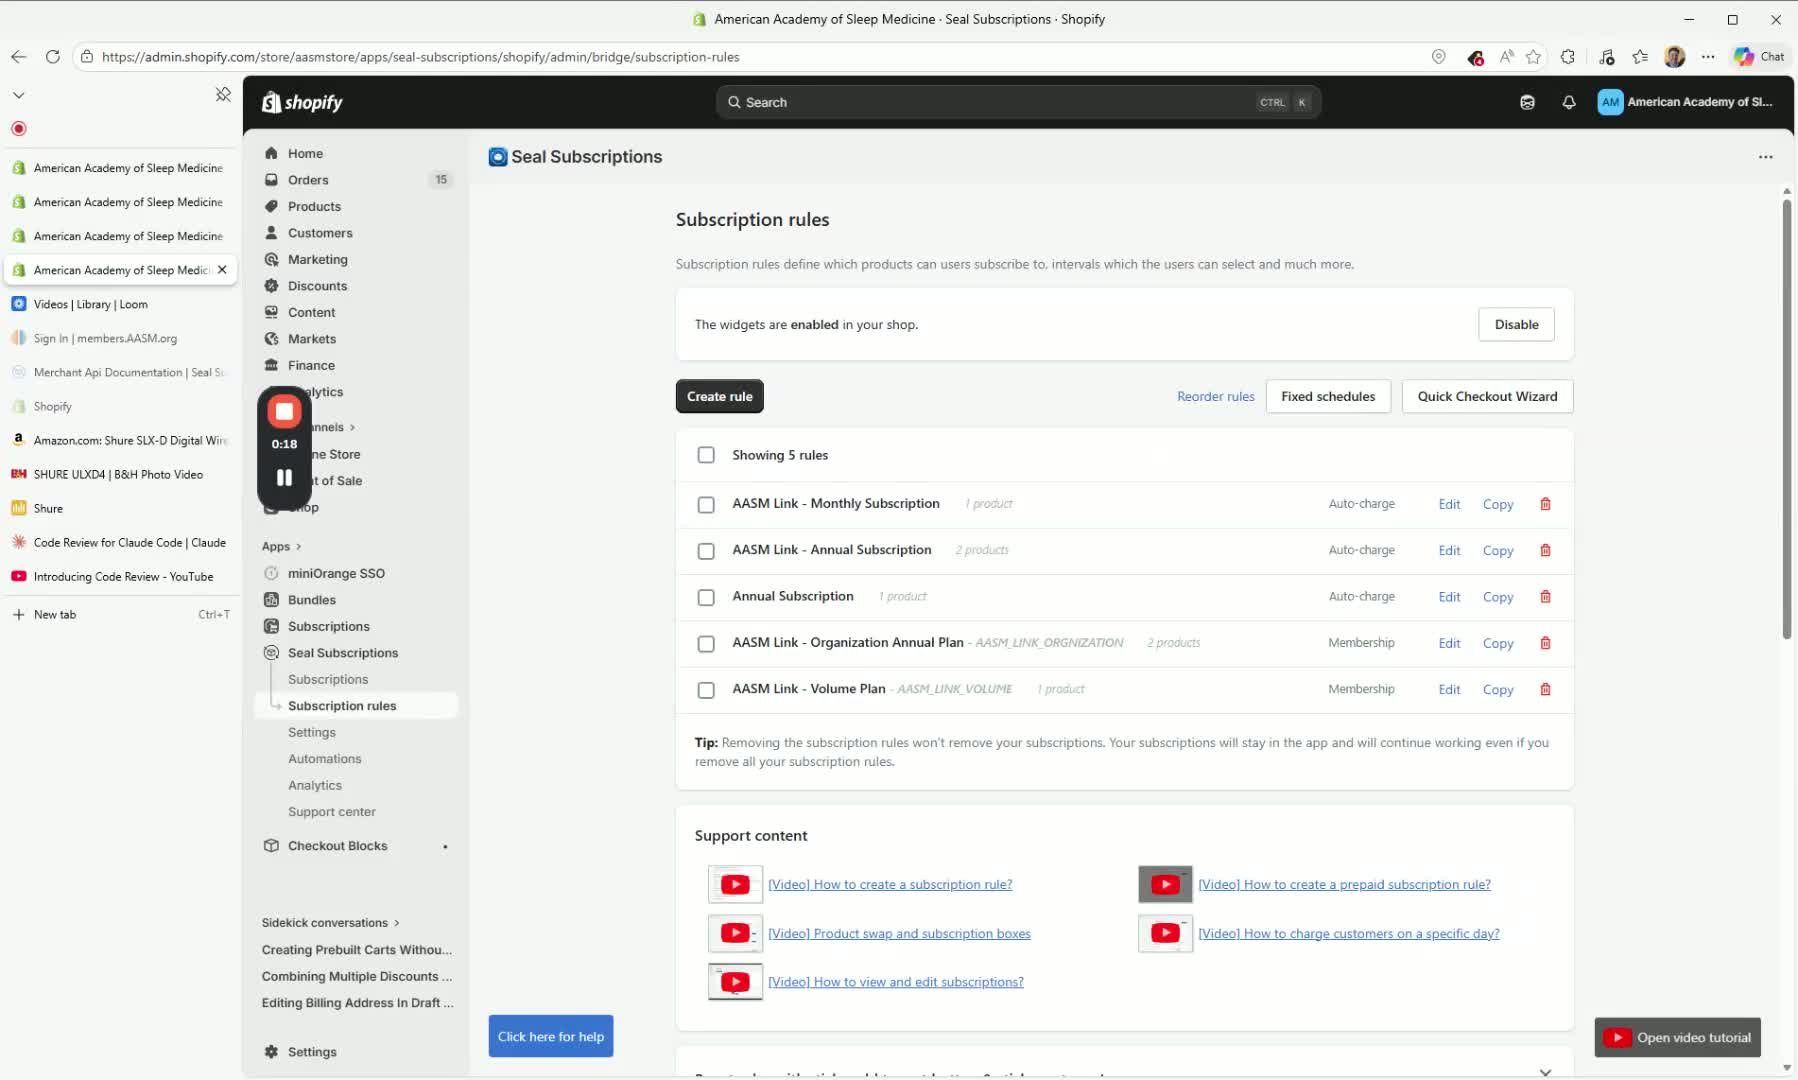This screenshot has height=1080, width=1798.
Task: Open Shopify Settings gear
Action: [x=271, y=1052]
